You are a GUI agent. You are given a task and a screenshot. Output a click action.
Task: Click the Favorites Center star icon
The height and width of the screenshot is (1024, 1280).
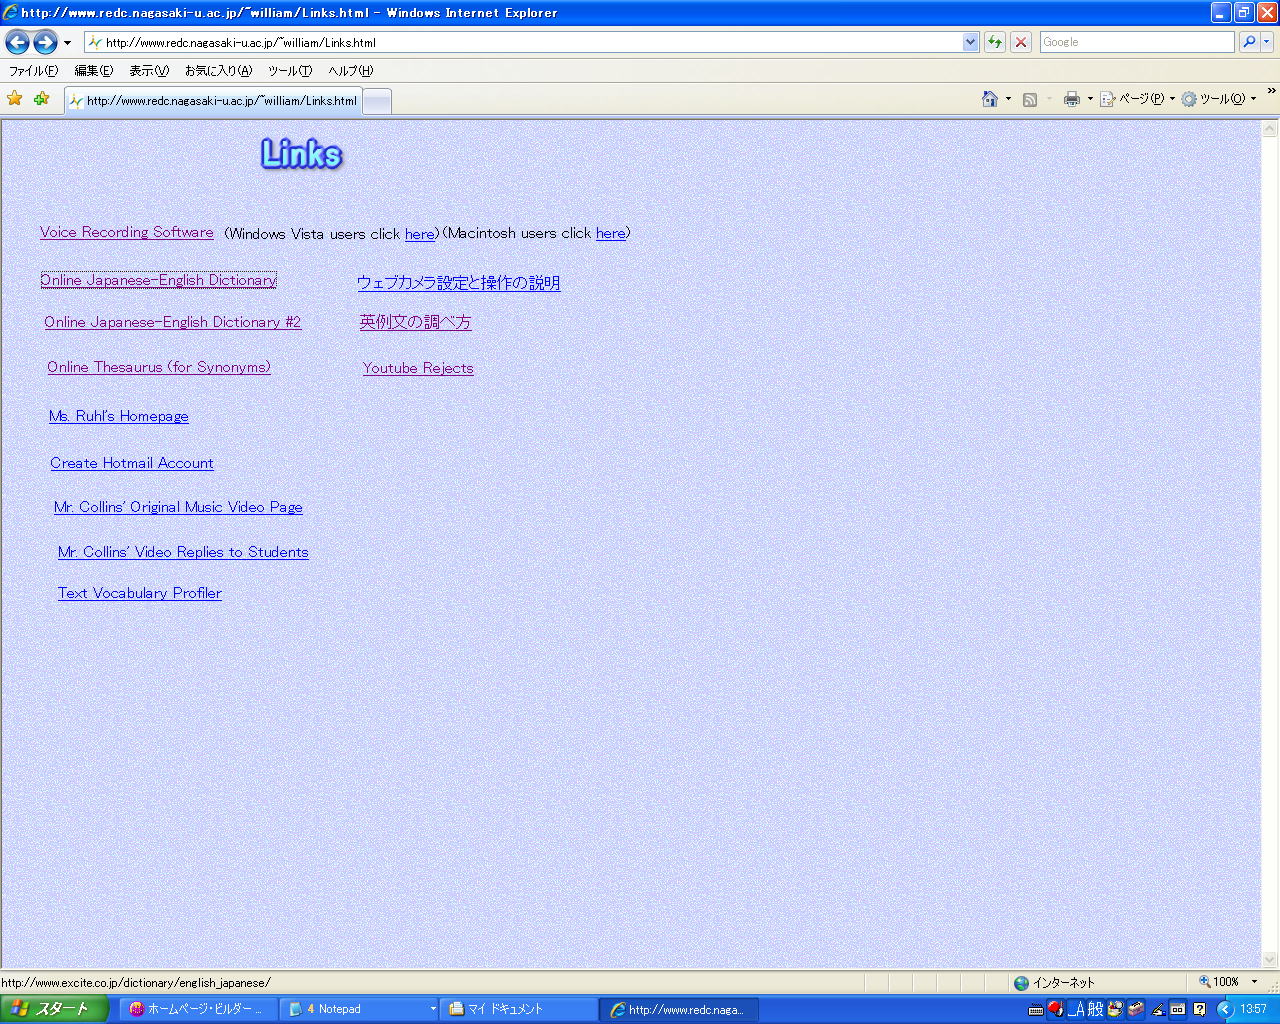pos(15,99)
